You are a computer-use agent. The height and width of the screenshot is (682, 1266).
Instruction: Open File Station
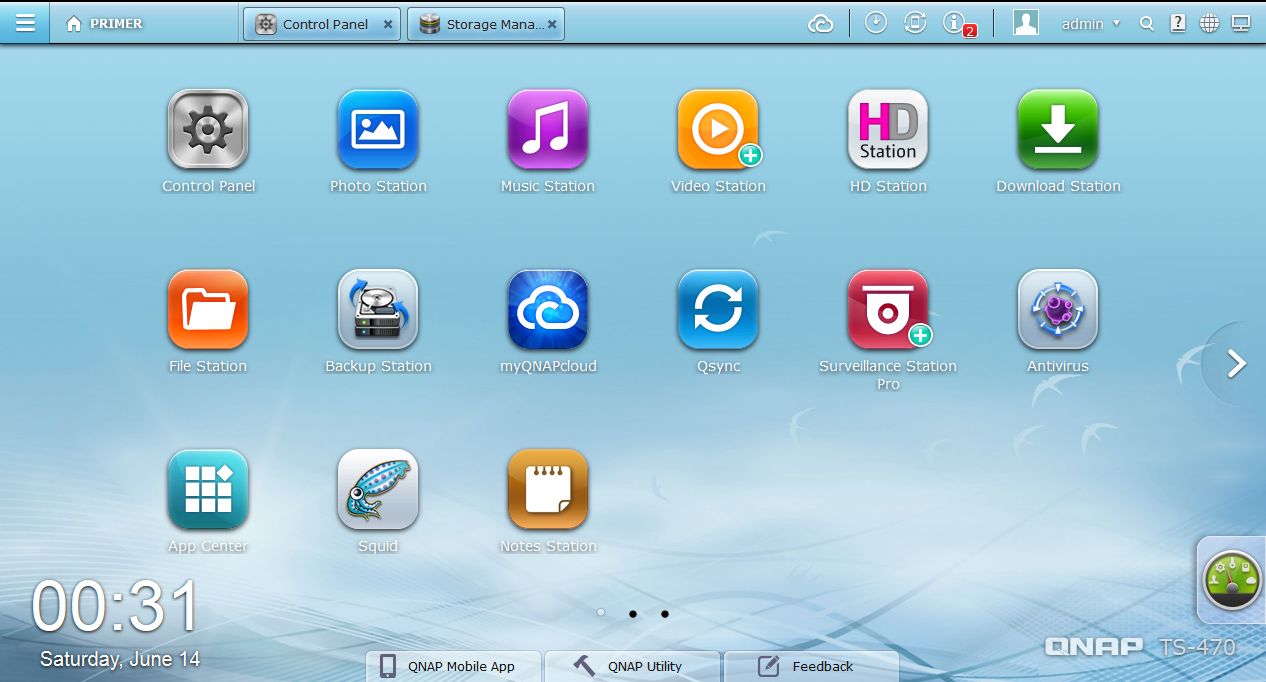tap(208, 310)
